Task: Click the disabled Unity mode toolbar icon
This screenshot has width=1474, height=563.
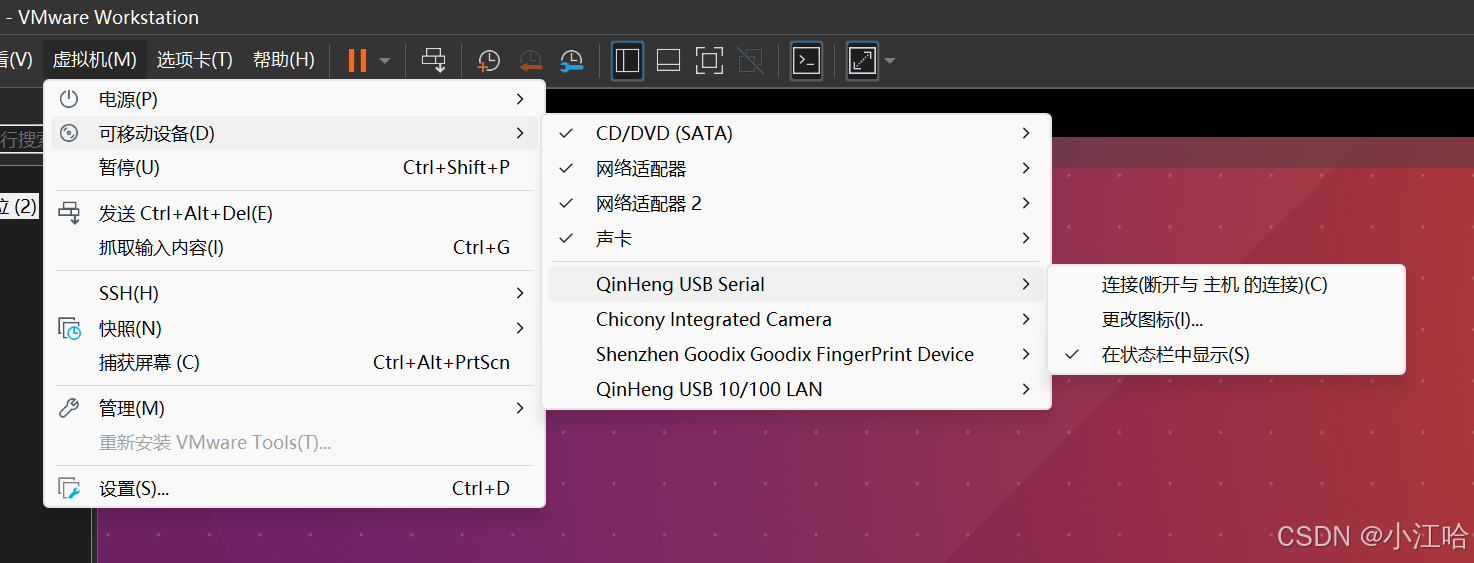Action: click(x=750, y=61)
